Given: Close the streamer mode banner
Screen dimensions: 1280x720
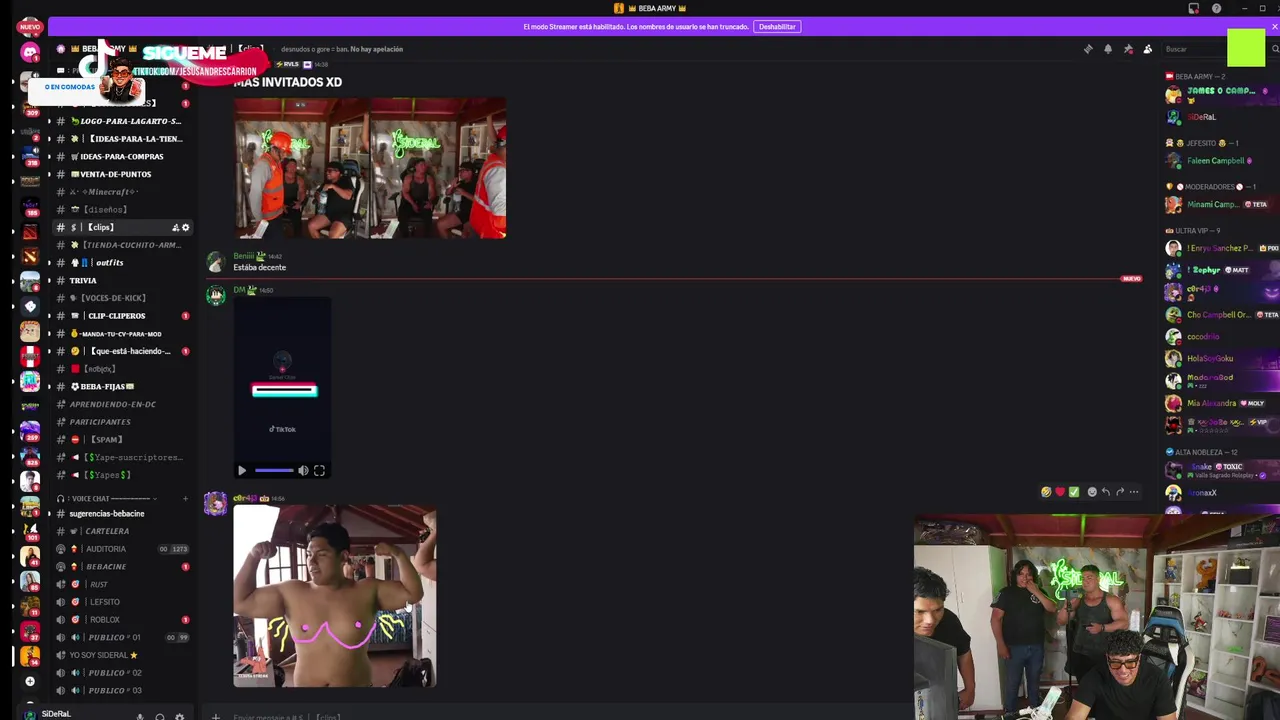Looking at the screenshot, I should (1274, 27).
